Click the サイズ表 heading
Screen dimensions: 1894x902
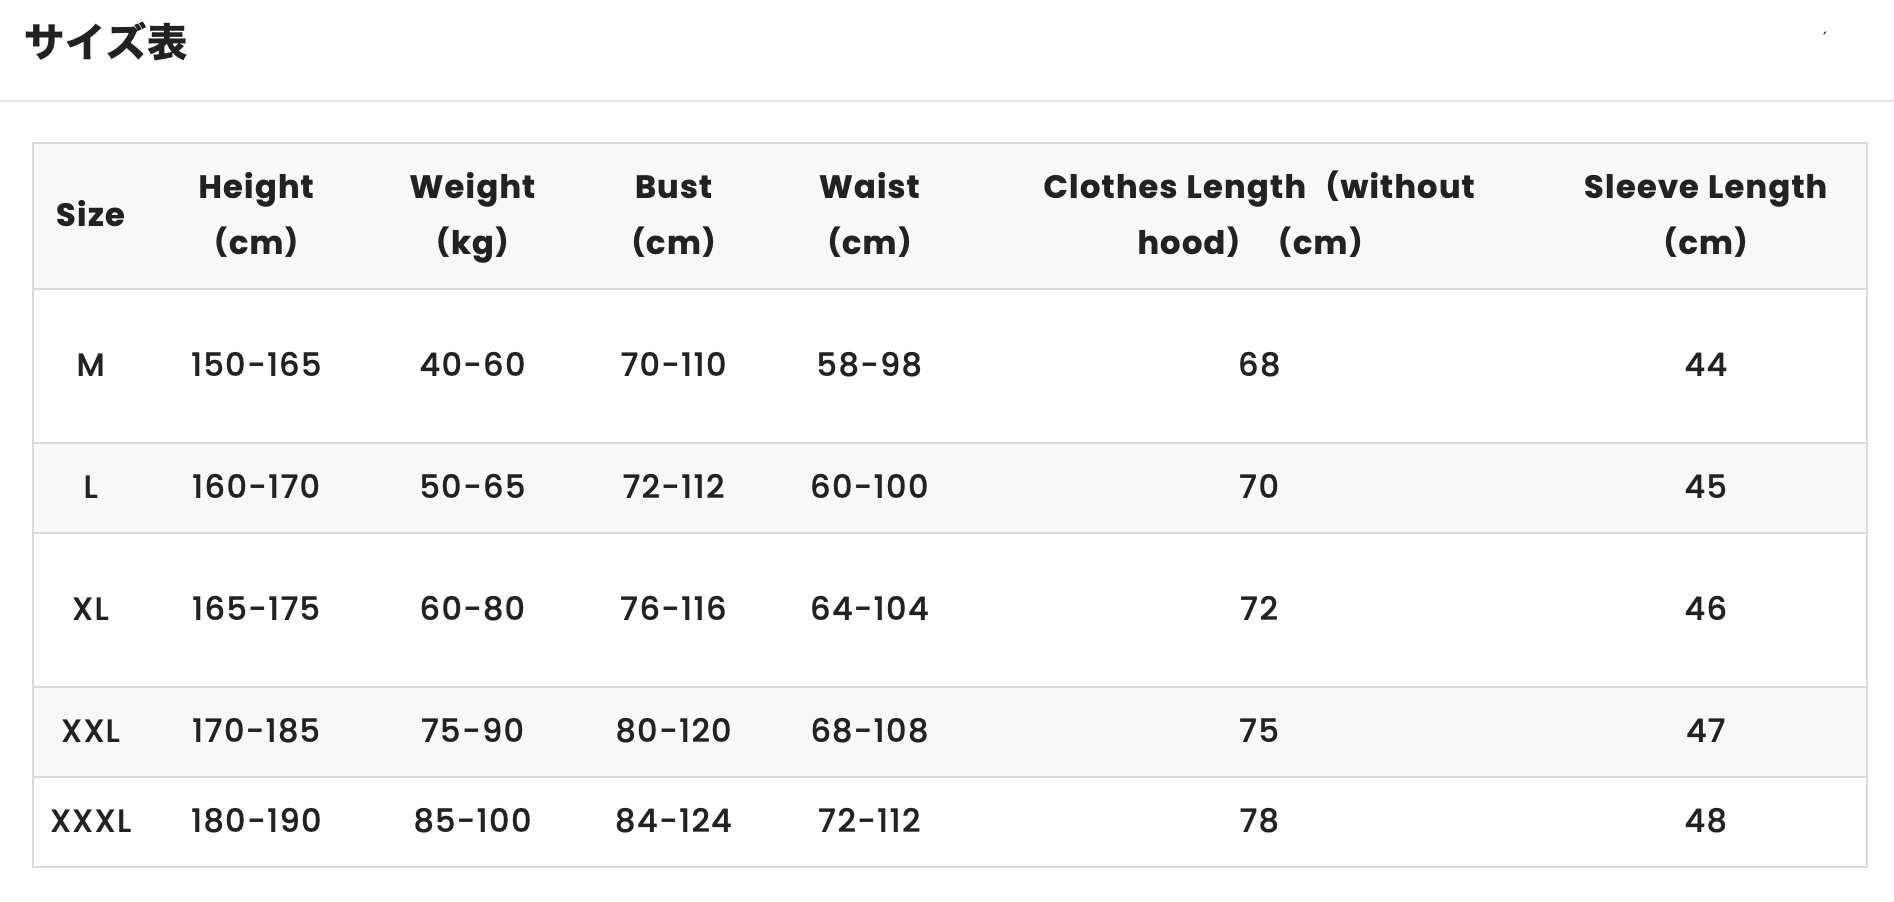(106, 43)
